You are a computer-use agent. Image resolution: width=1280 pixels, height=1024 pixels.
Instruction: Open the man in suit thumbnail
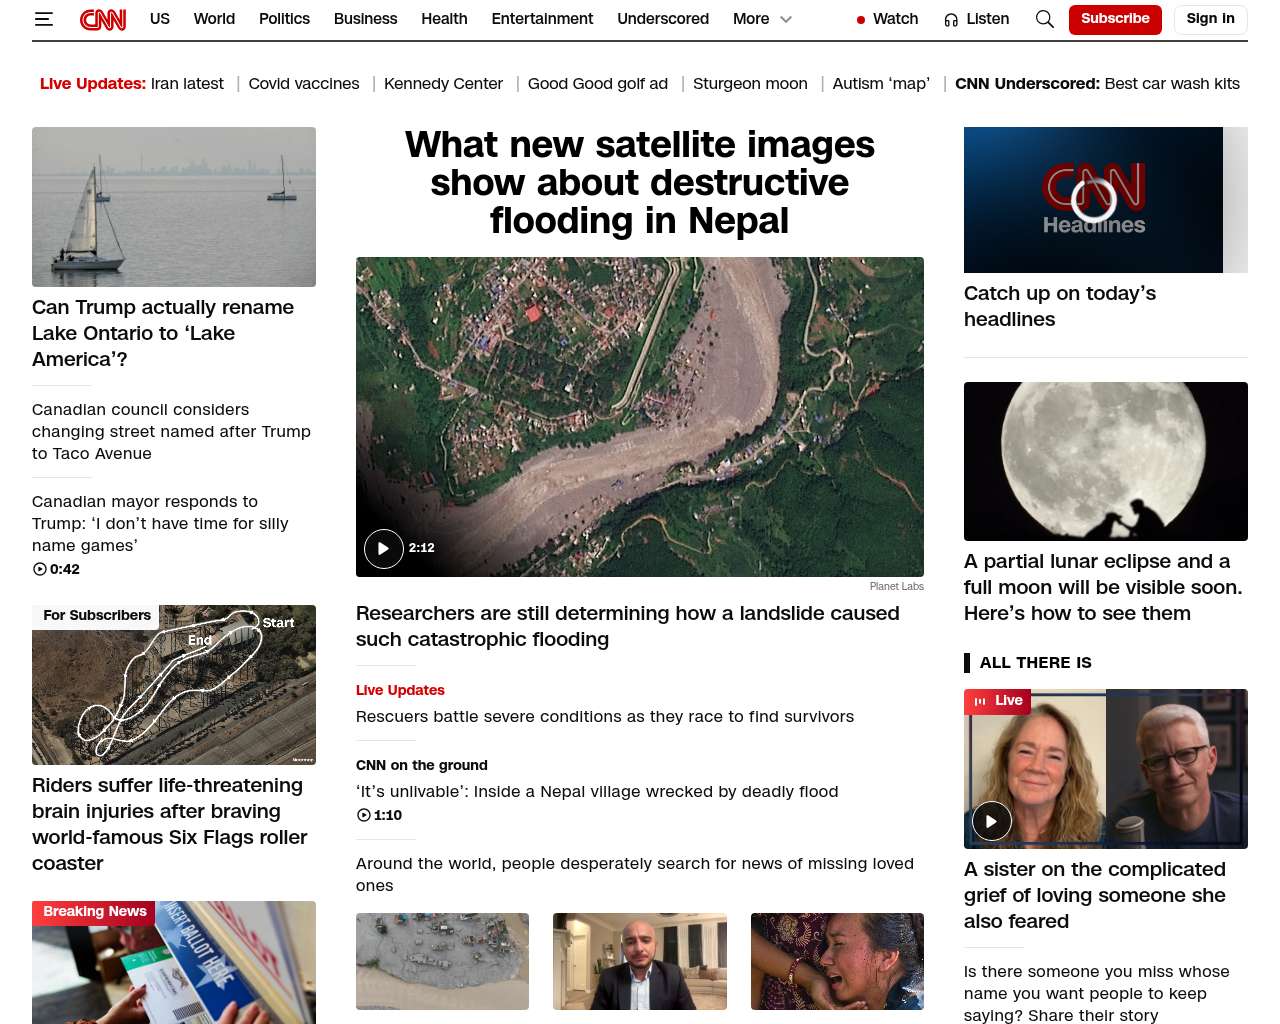[640, 961]
